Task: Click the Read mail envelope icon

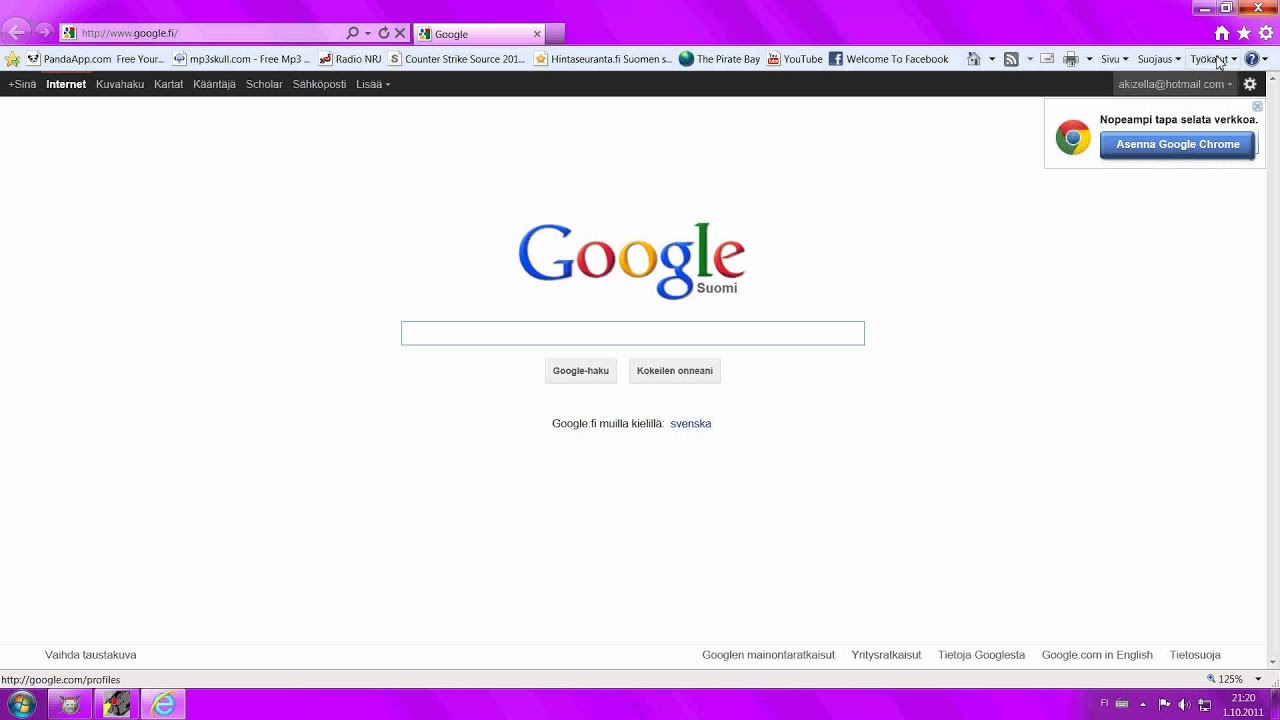Action: [x=1047, y=59]
